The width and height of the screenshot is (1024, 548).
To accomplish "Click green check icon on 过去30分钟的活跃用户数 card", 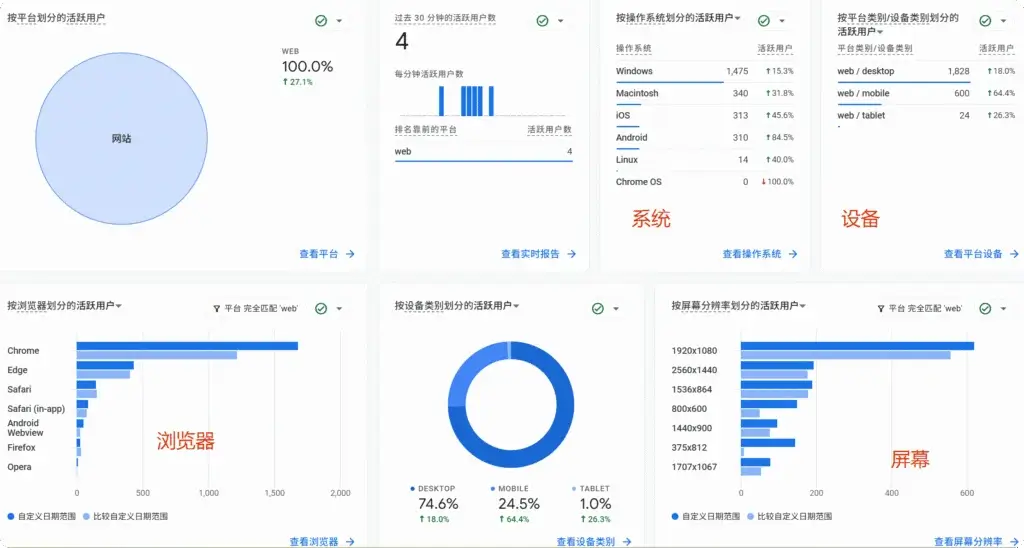I will click(x=542, y=21).
